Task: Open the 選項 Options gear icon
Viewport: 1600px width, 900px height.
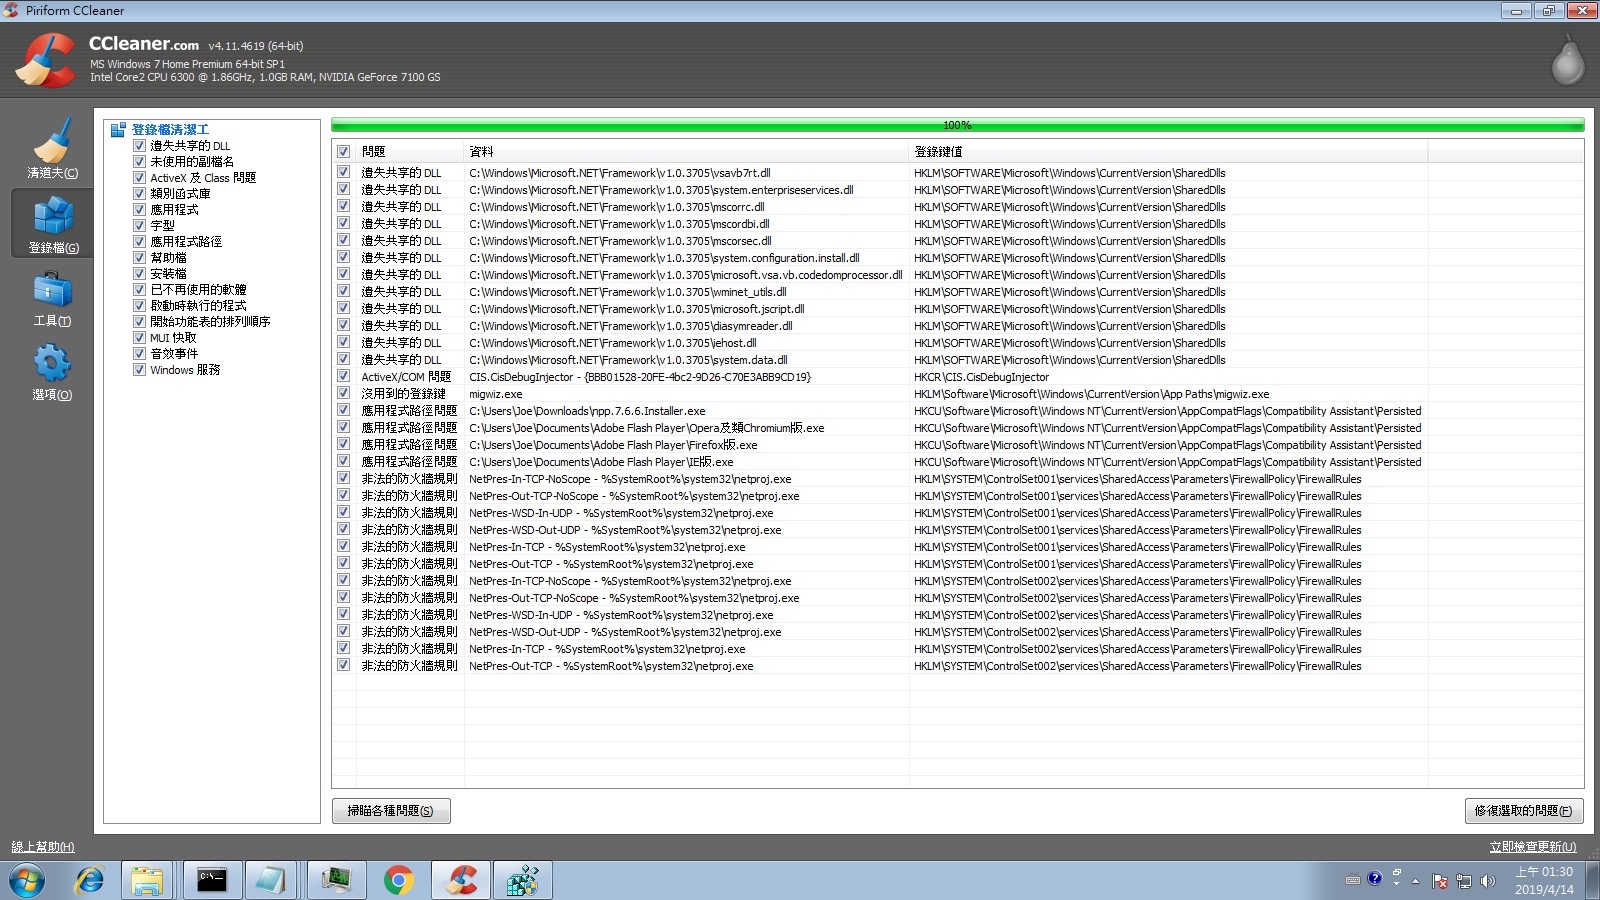Action: [52, 363]
